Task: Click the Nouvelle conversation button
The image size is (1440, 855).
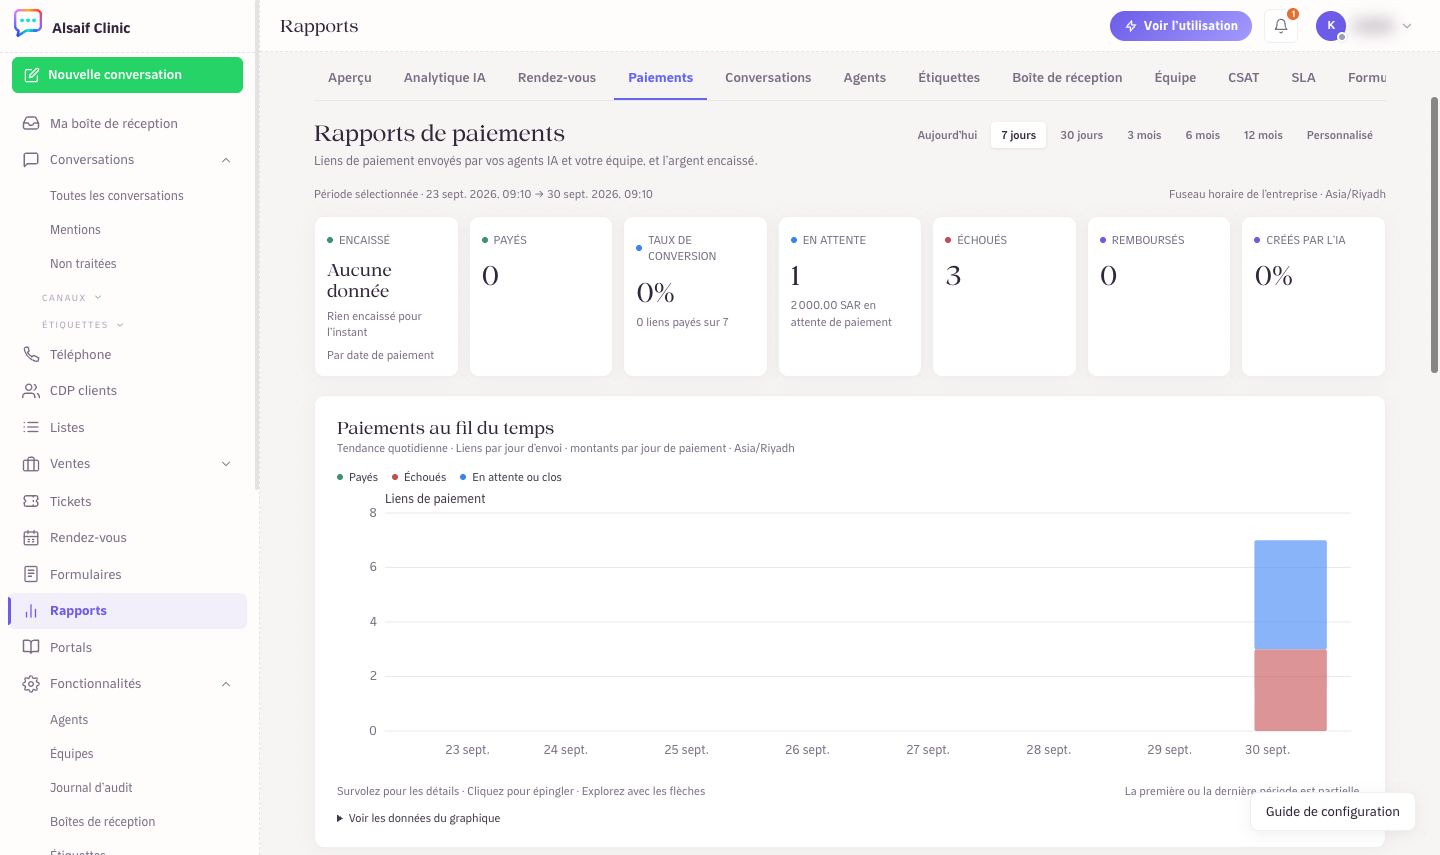Action: pos(127,75)
